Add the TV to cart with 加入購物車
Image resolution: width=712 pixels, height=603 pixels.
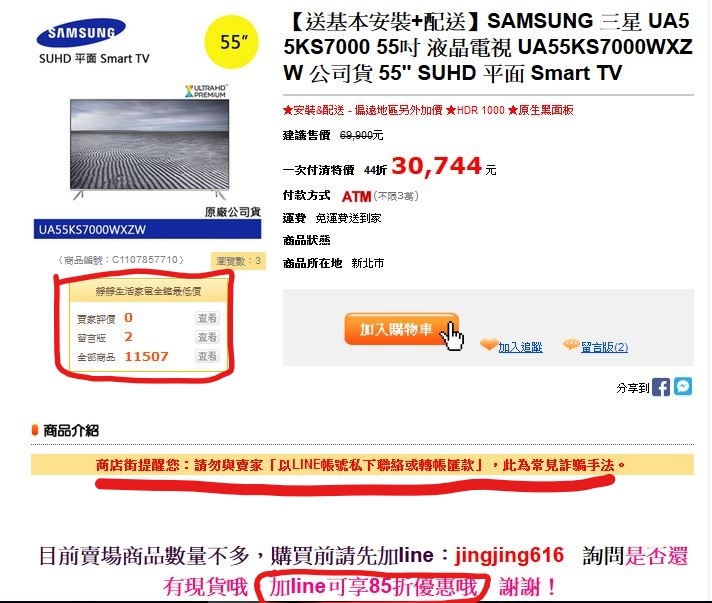401,329
